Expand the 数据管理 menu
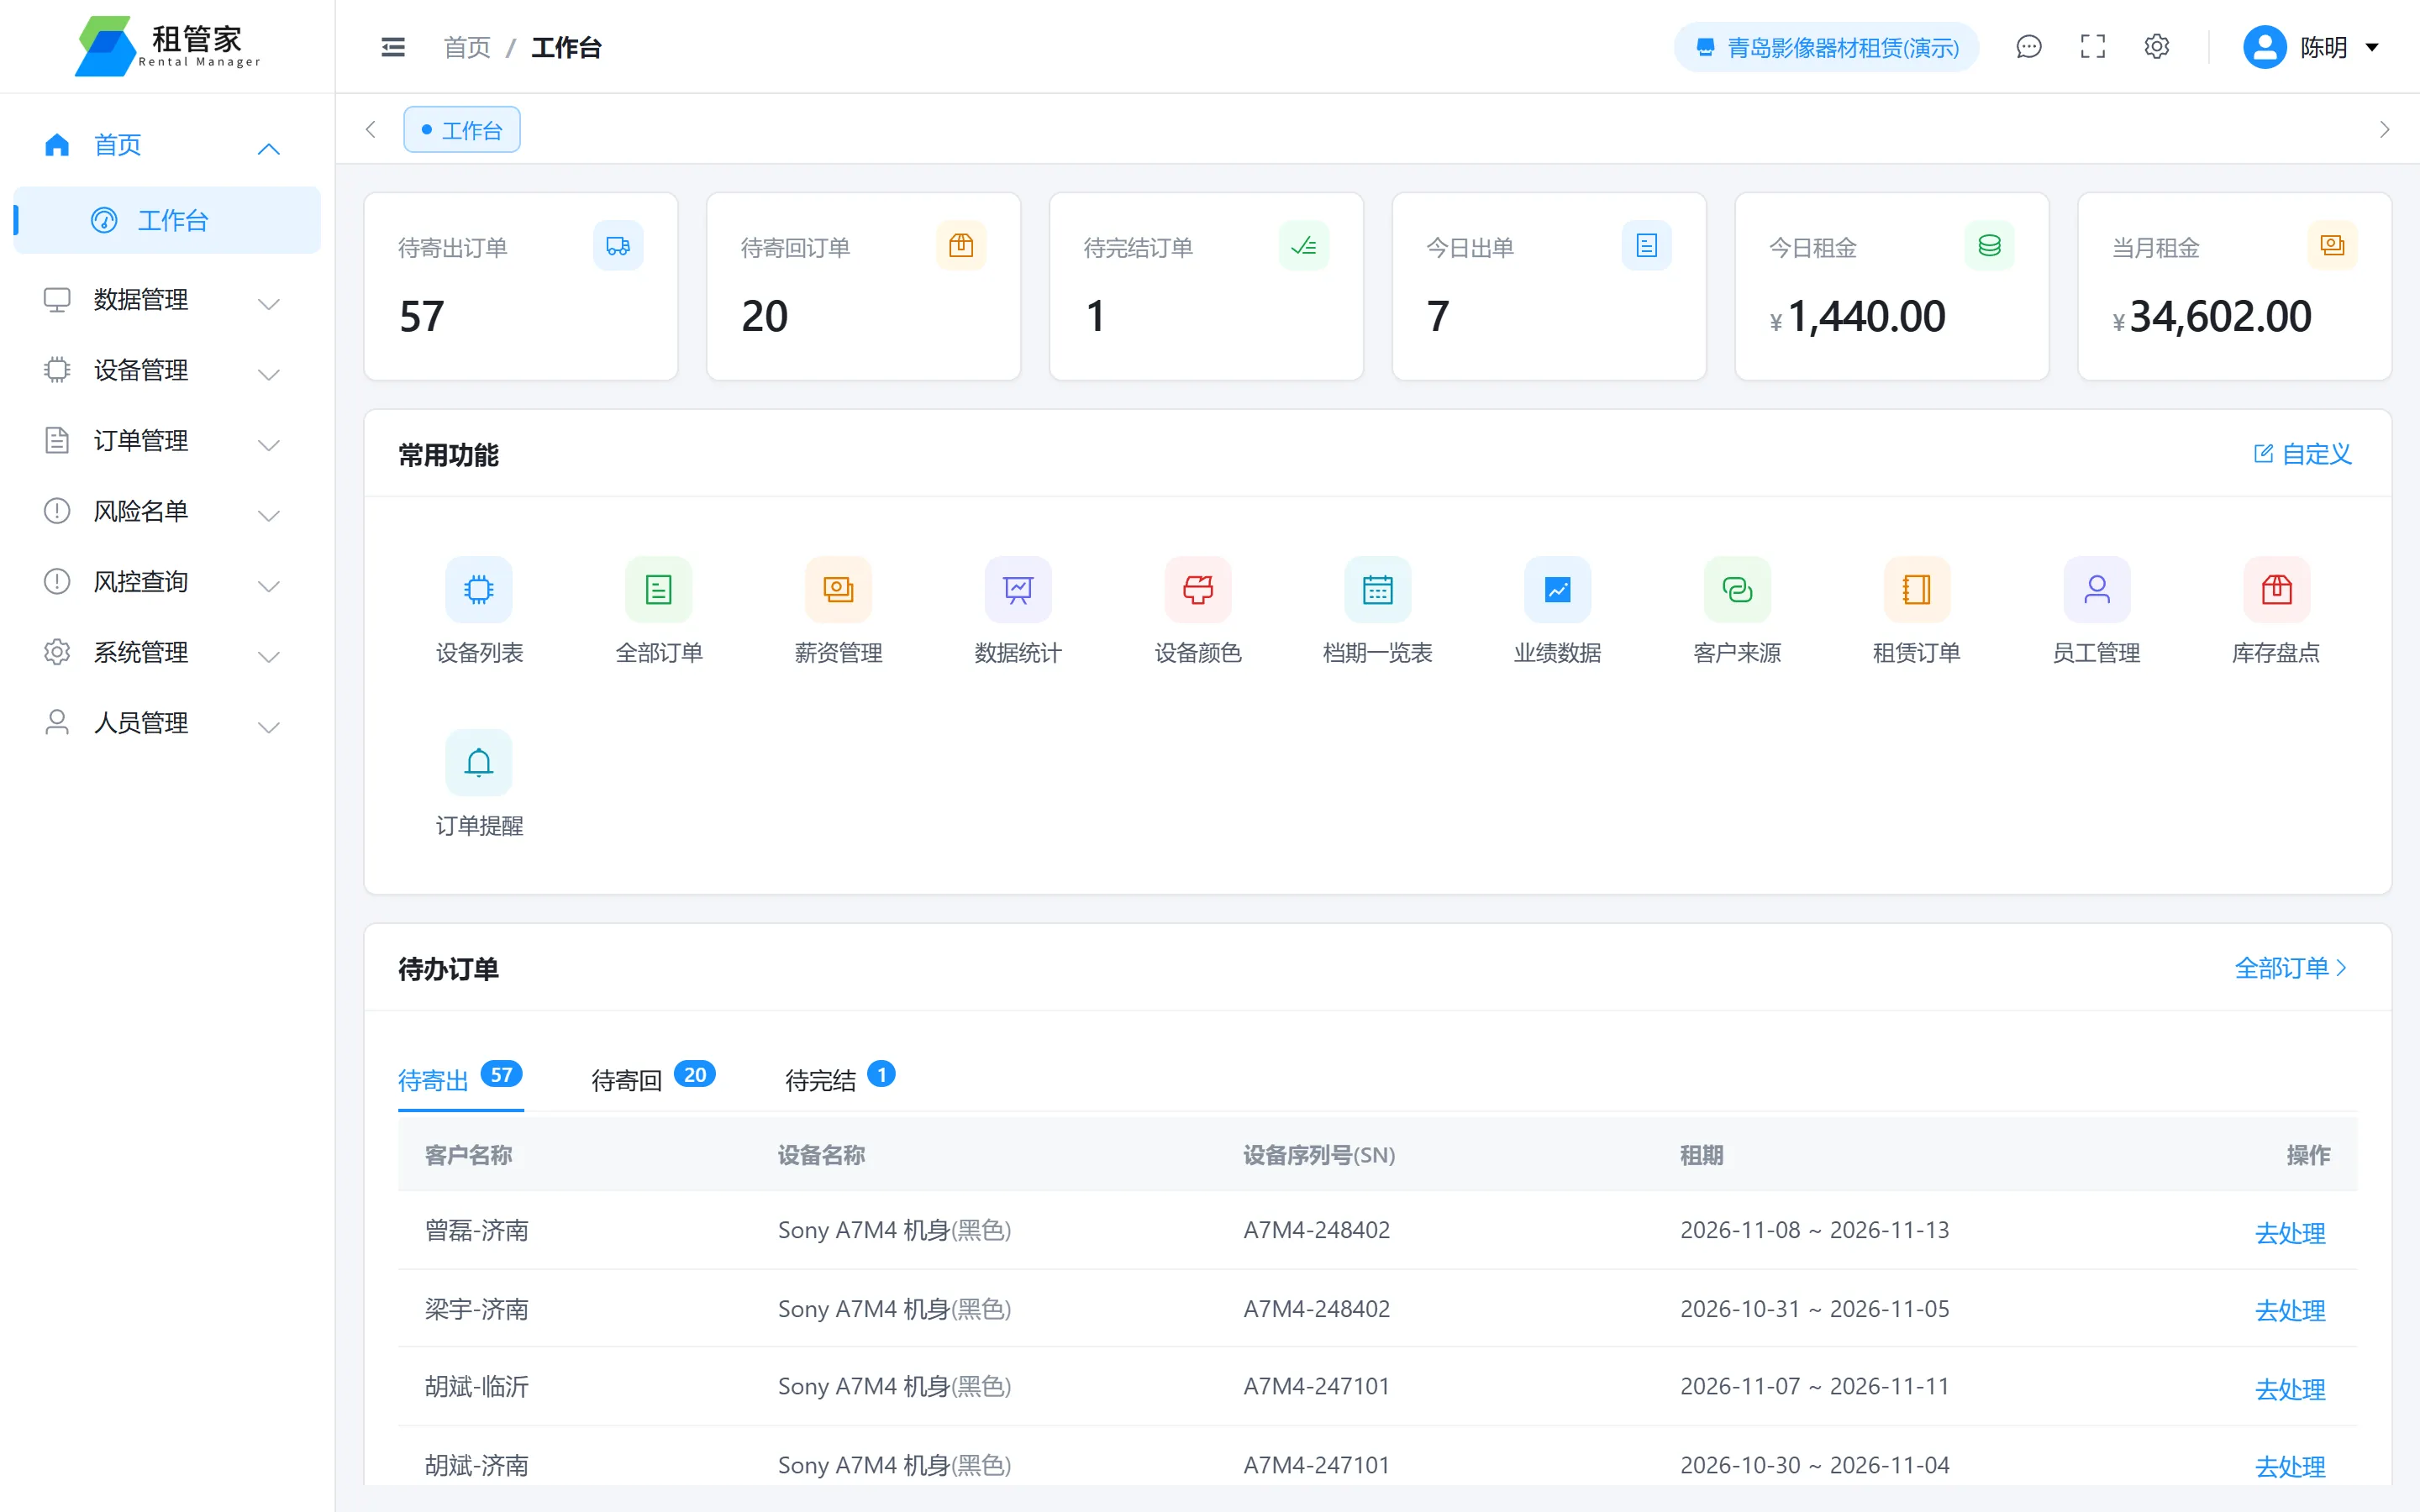Screen dimensions: 2420x1512 coord(166,300)
